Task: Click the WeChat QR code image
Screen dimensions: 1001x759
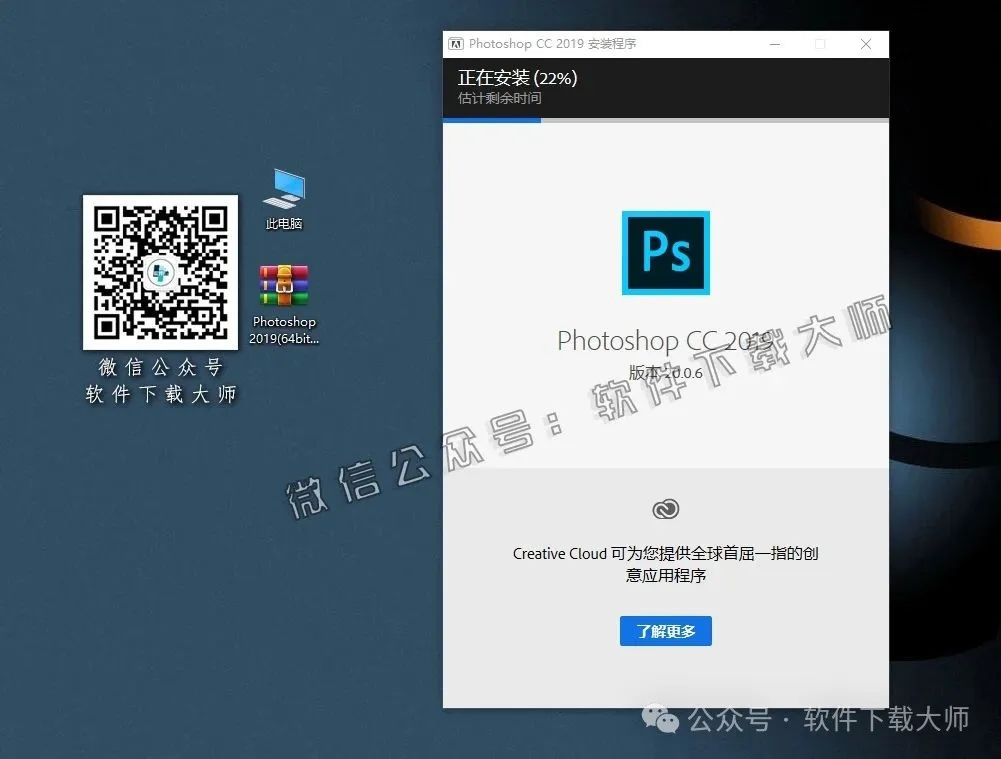Action: [x=160, y=272]
